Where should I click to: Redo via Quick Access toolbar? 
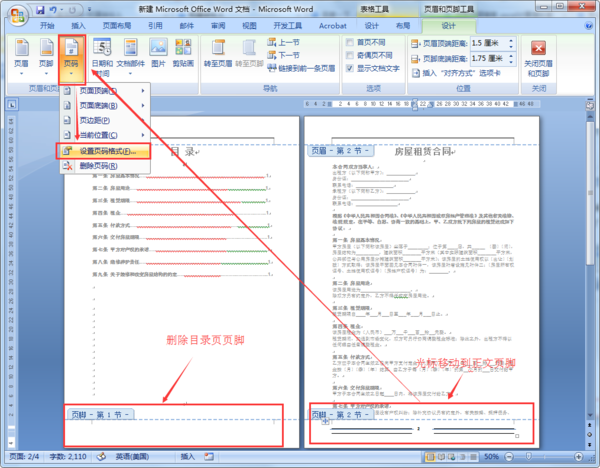coord(72,10)
